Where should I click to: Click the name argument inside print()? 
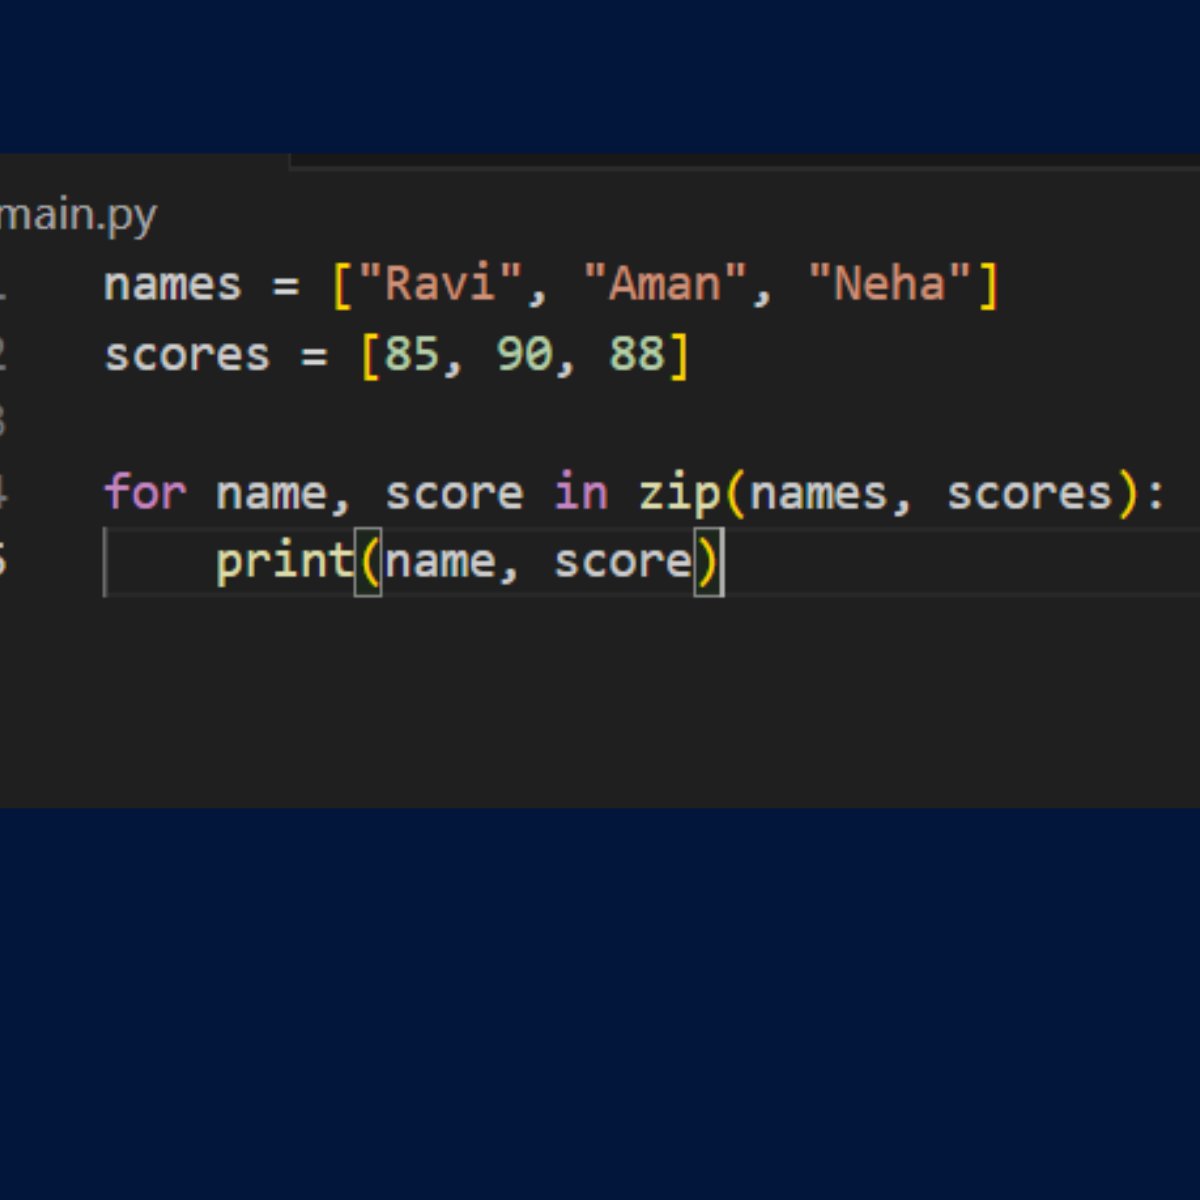coord(440,562)
